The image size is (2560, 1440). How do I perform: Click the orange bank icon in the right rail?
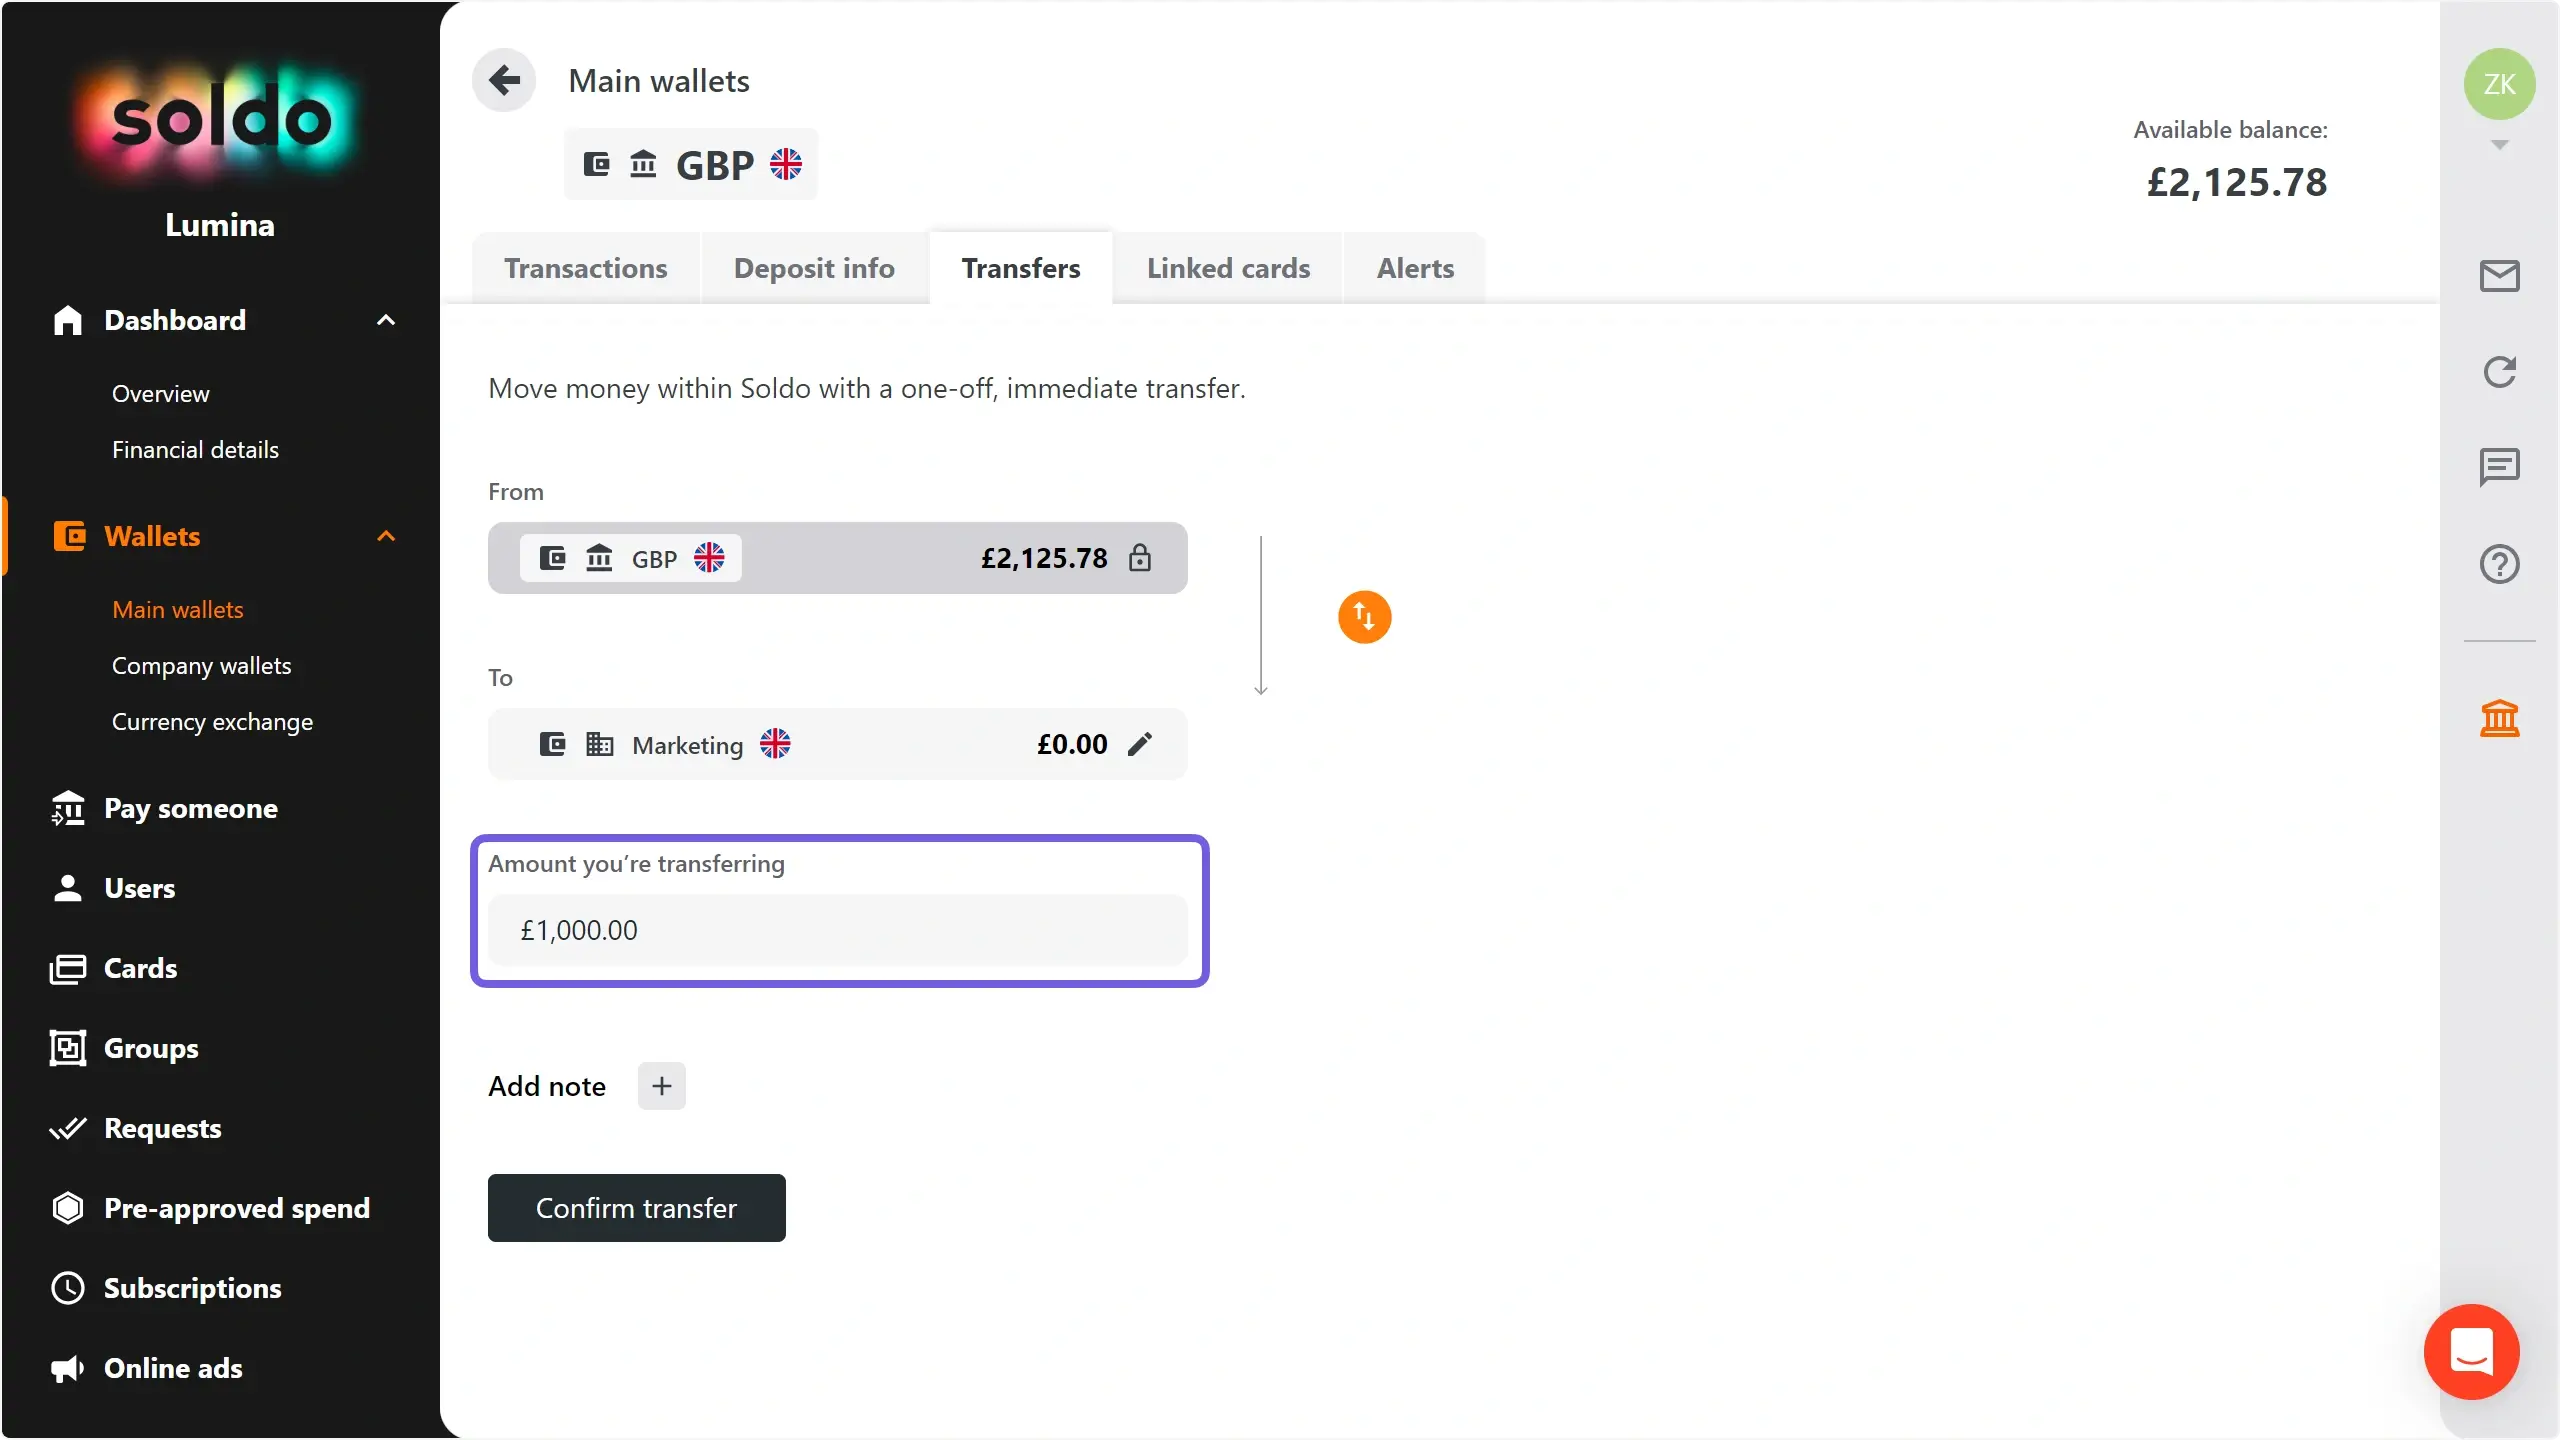[2499, 718]
